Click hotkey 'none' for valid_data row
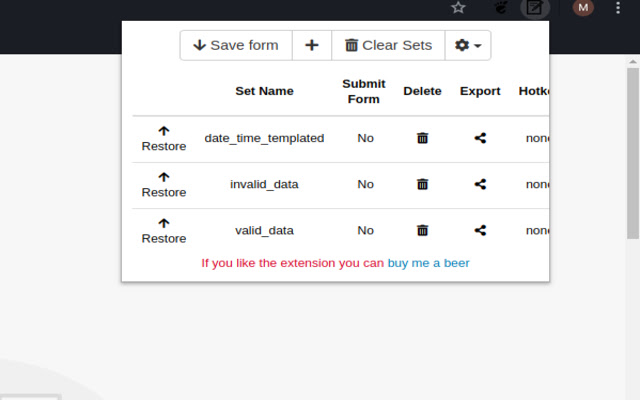Screen dimensions: 640x400 [538, 231]
